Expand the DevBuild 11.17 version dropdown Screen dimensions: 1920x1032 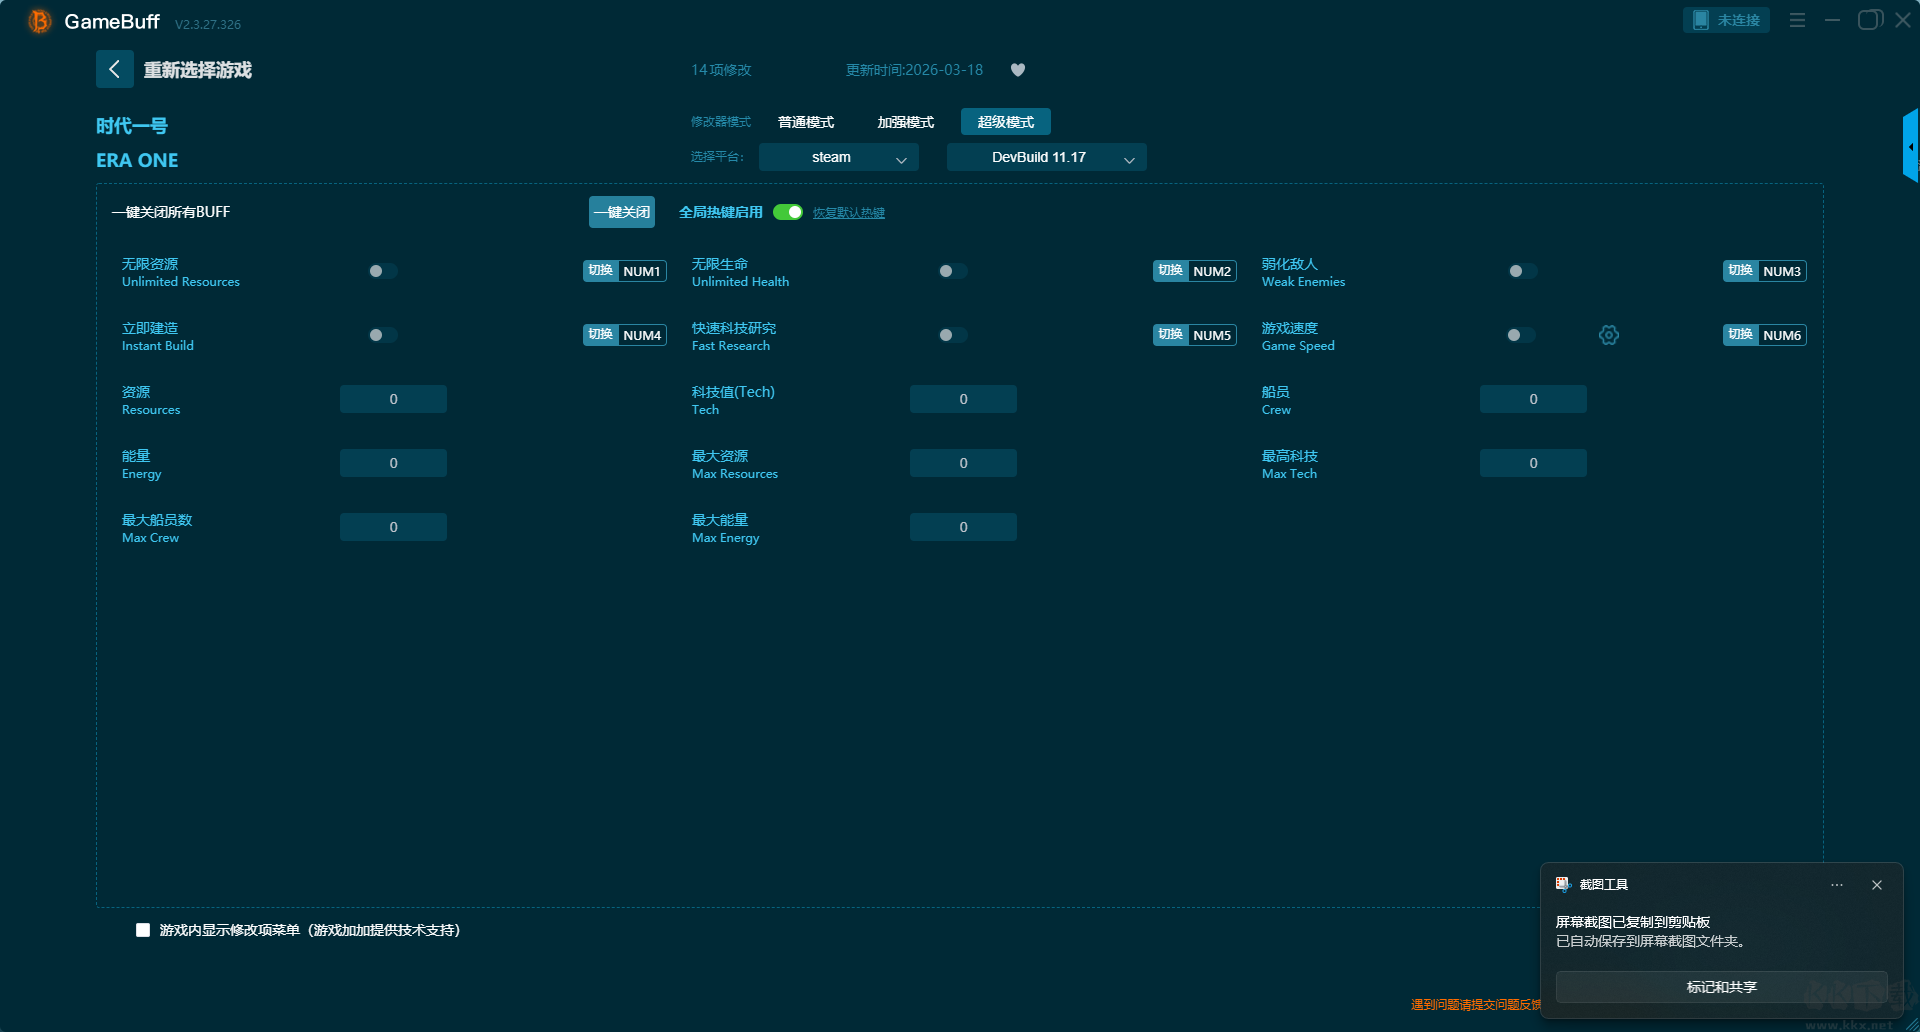click(1046, 157)
